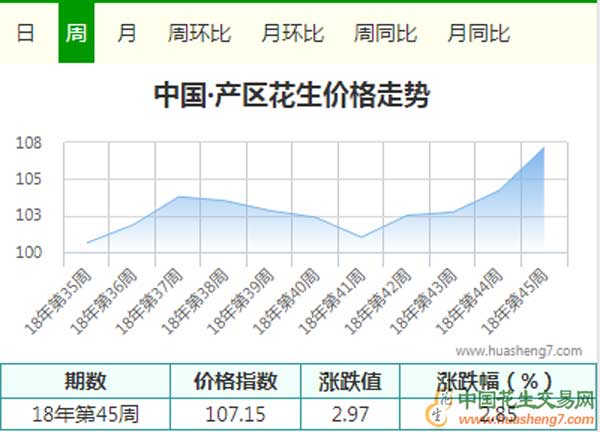The width and height of the screenshot is (600, 432).
Task: Switch to the 周环比 tab
Action: (x=199, y=33)
